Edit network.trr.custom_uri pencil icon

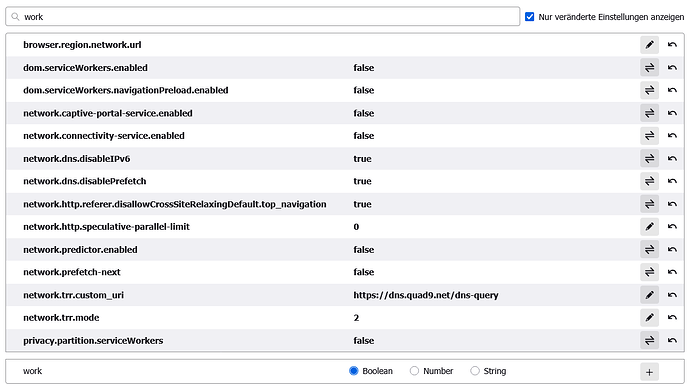[x=649, y=295]
